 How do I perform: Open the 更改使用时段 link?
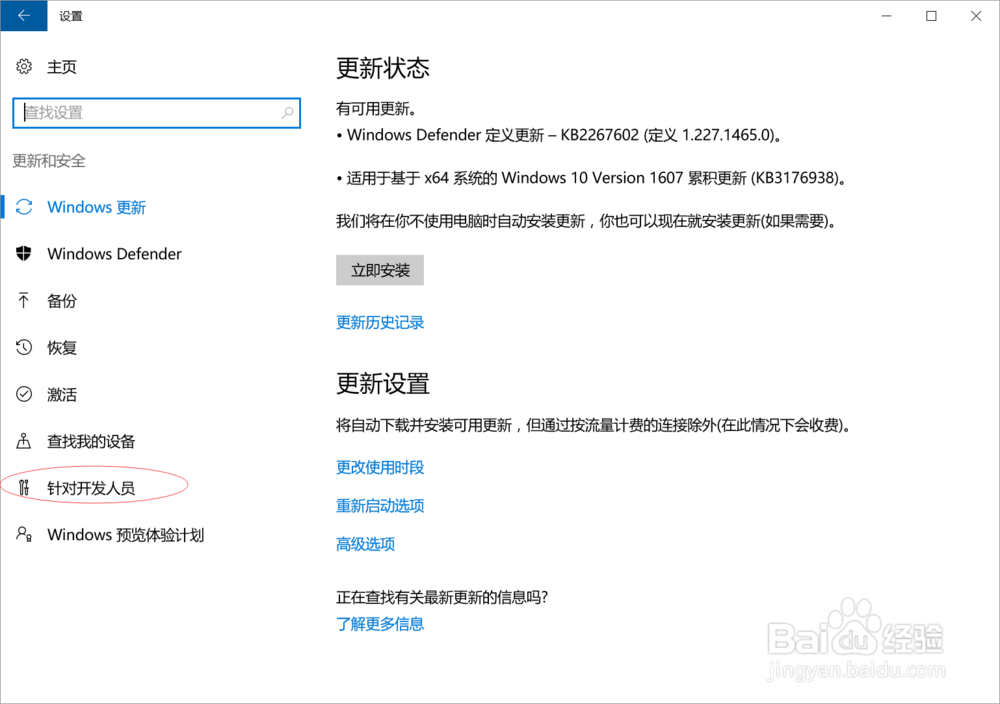point(380,467)
